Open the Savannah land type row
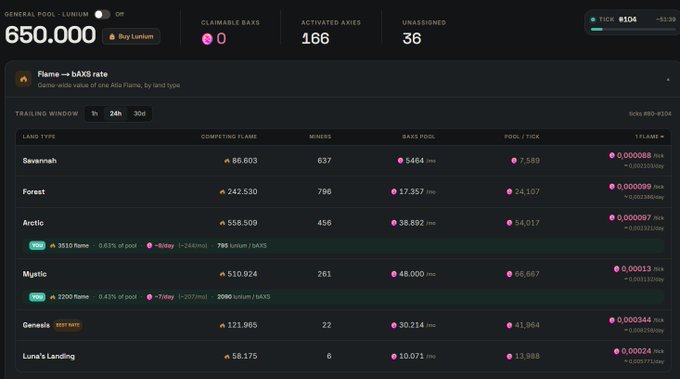Screen dimensions: 680x379 pos(343,160)
